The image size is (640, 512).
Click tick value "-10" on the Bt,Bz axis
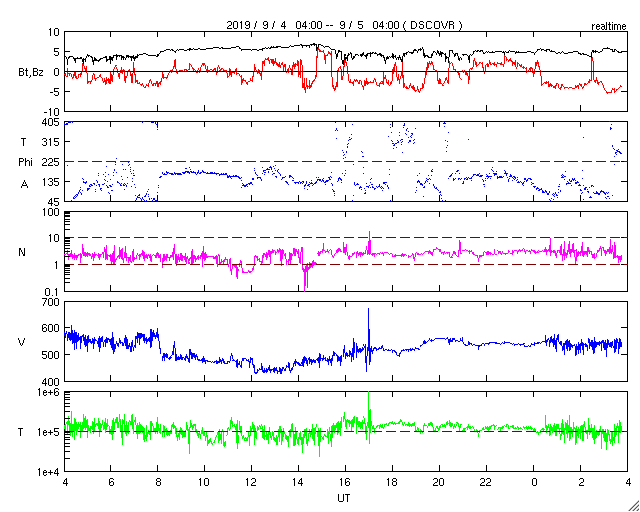point(51,112)
